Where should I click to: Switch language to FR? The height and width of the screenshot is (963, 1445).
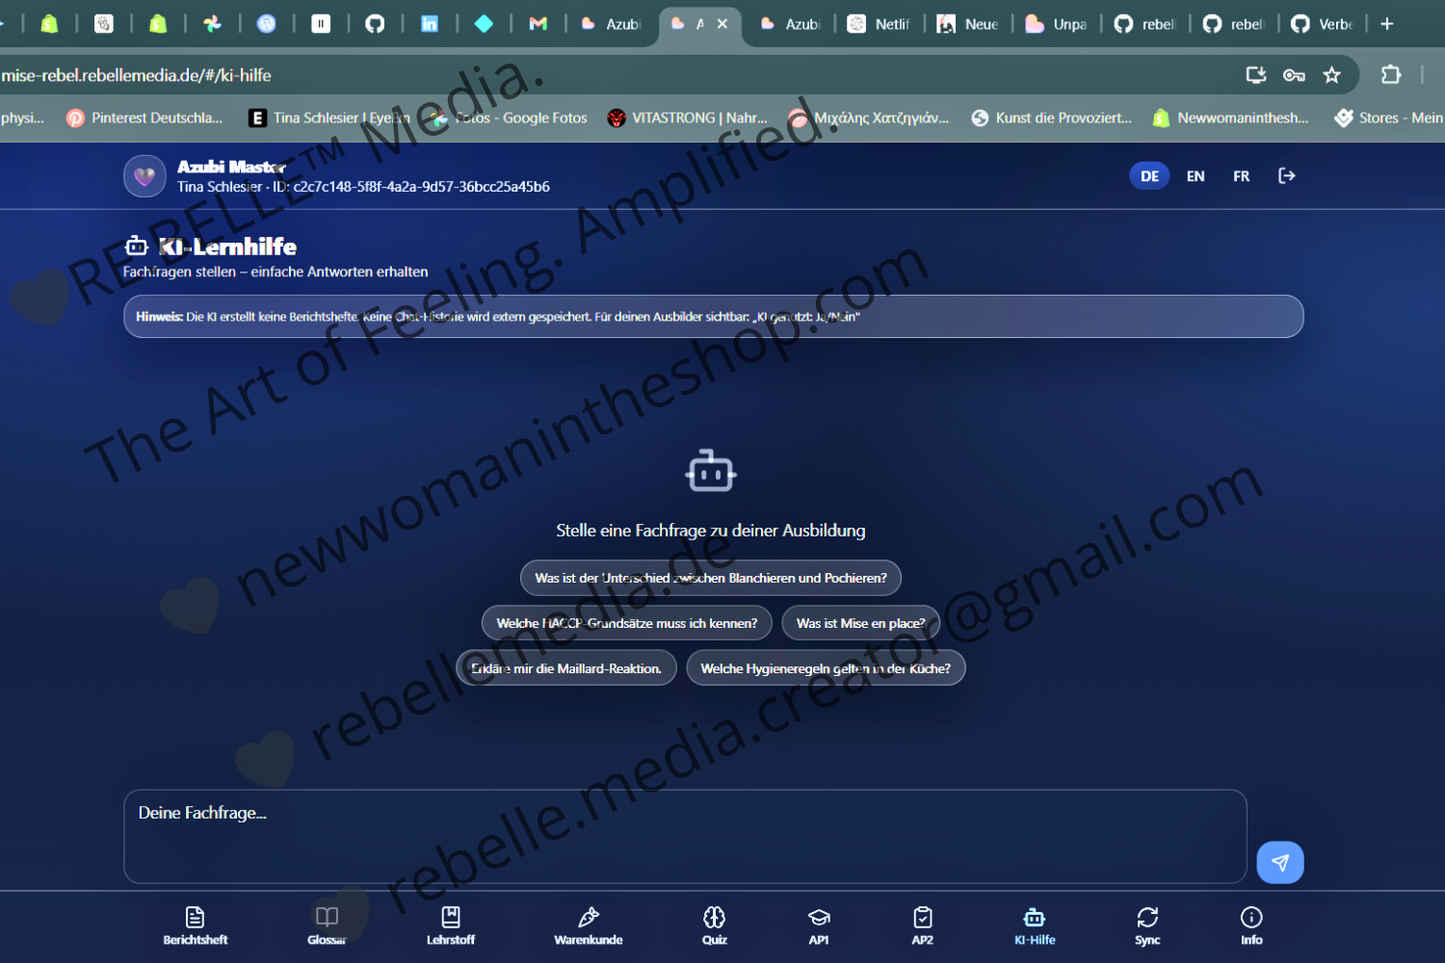1240,175
